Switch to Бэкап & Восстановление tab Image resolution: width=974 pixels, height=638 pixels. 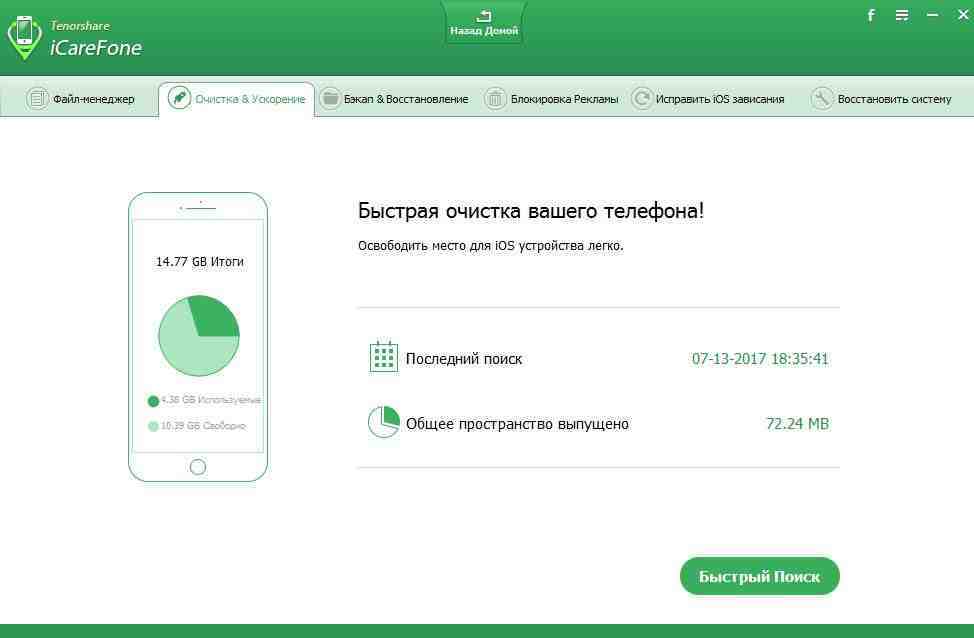(394, 99)
